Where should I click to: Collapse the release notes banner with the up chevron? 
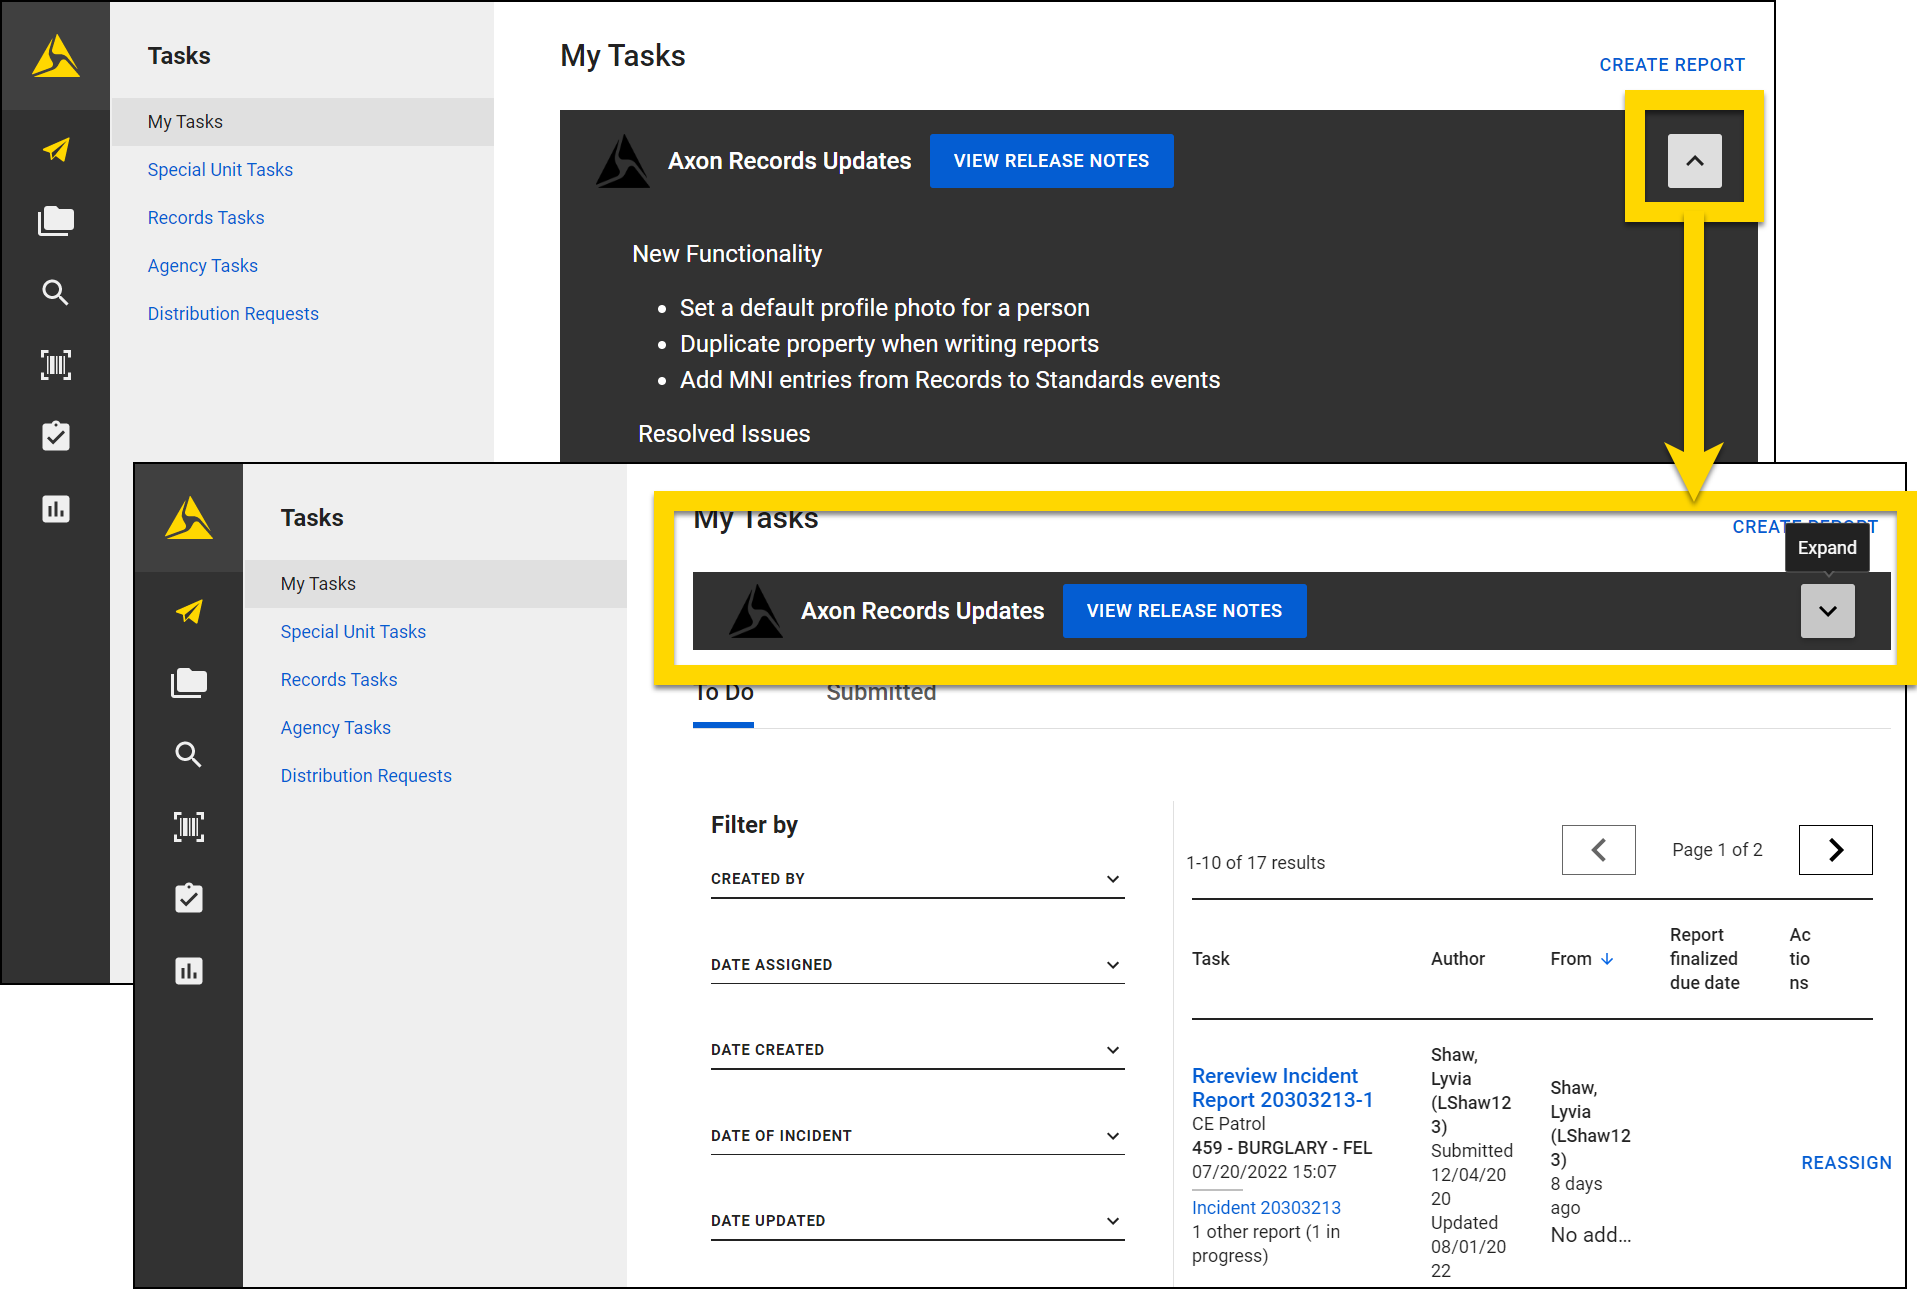tap(1693, 160)
